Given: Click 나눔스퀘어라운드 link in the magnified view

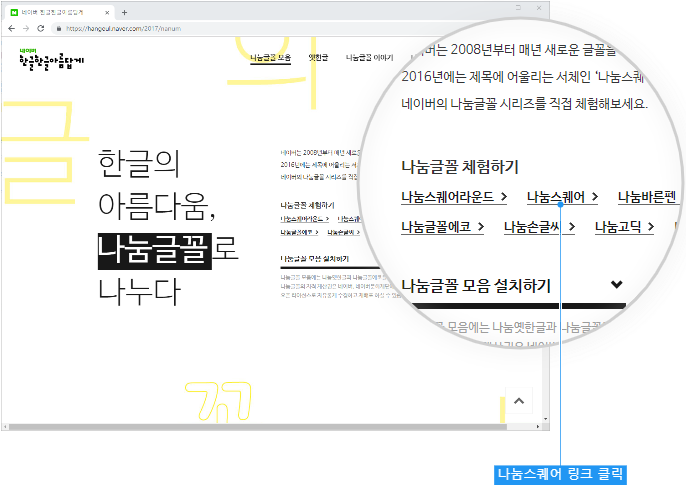Looking at the screenshot, I should tap(454, 197).
